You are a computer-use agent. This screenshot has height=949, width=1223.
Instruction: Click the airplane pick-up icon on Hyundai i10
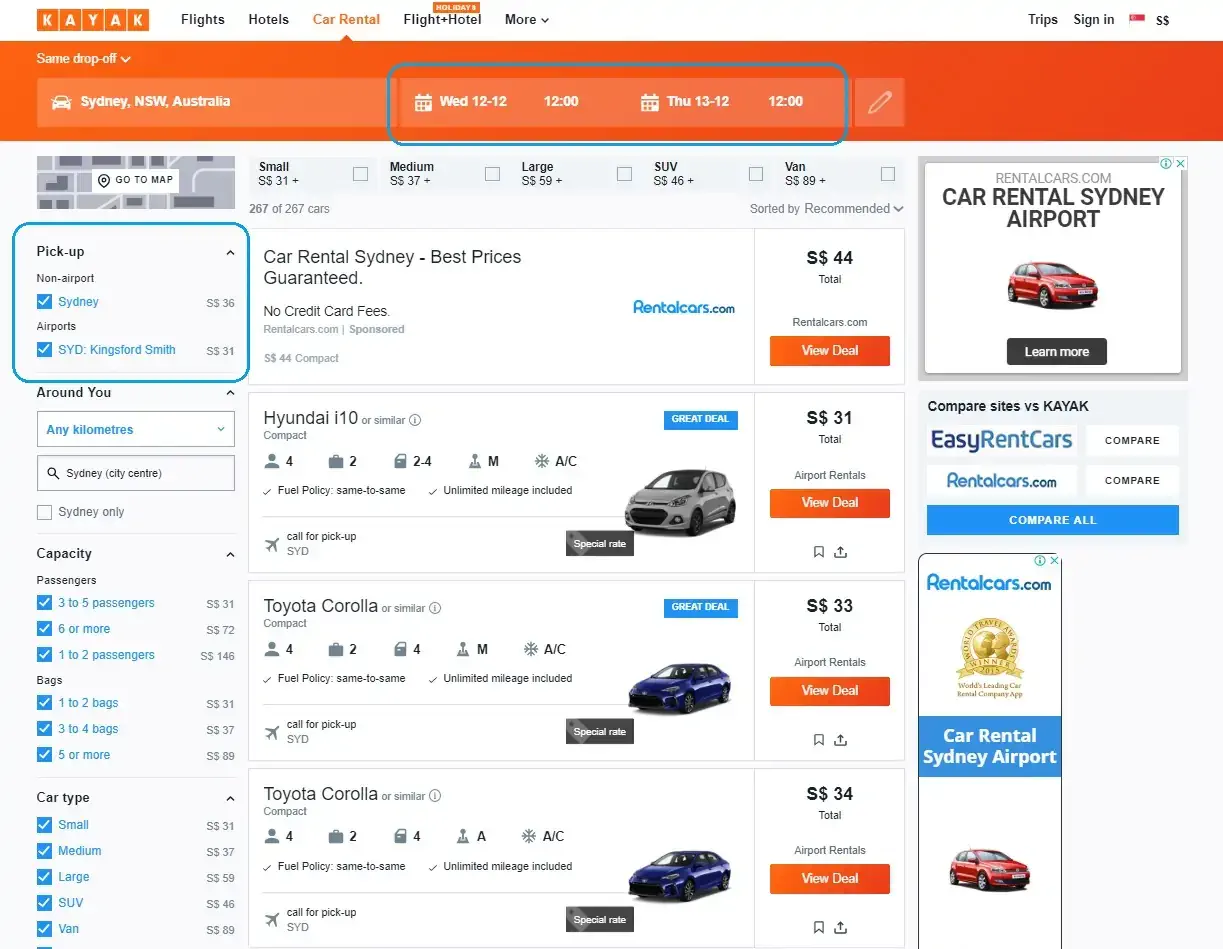[272, 544]
